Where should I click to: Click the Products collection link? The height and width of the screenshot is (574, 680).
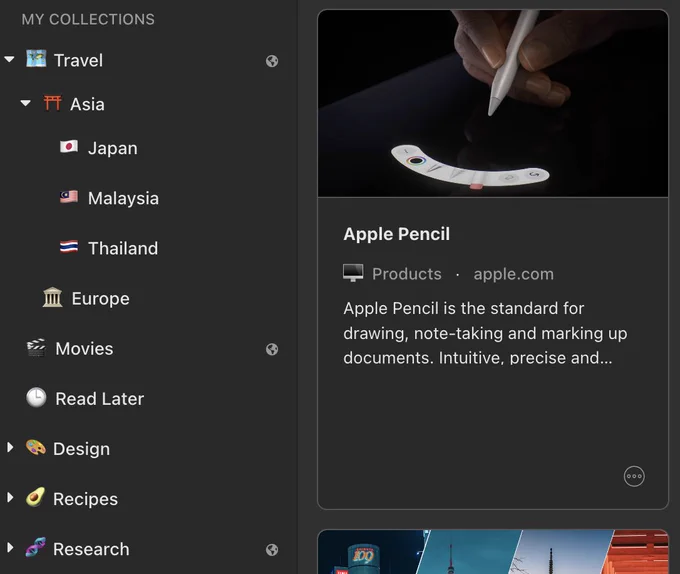(407, 274)
